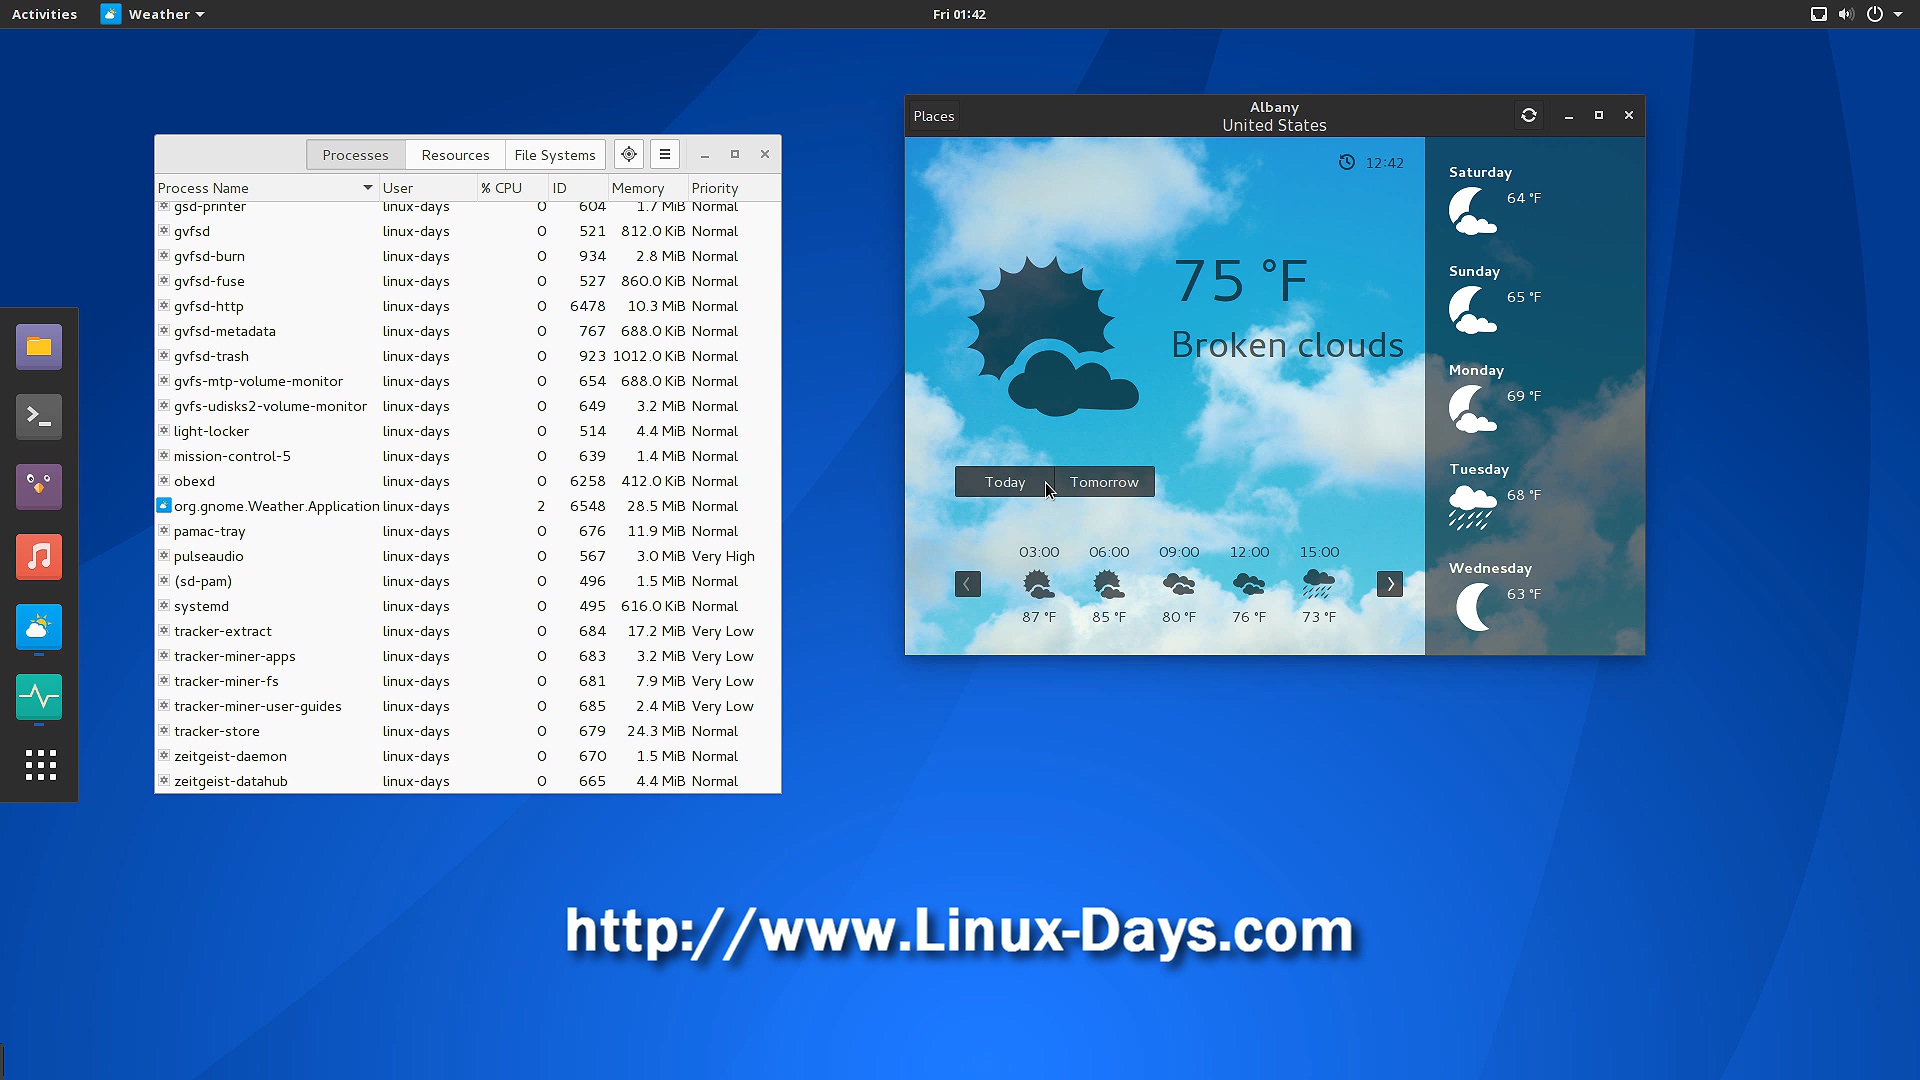Show all applications grid in the dock

pos(40,765)
